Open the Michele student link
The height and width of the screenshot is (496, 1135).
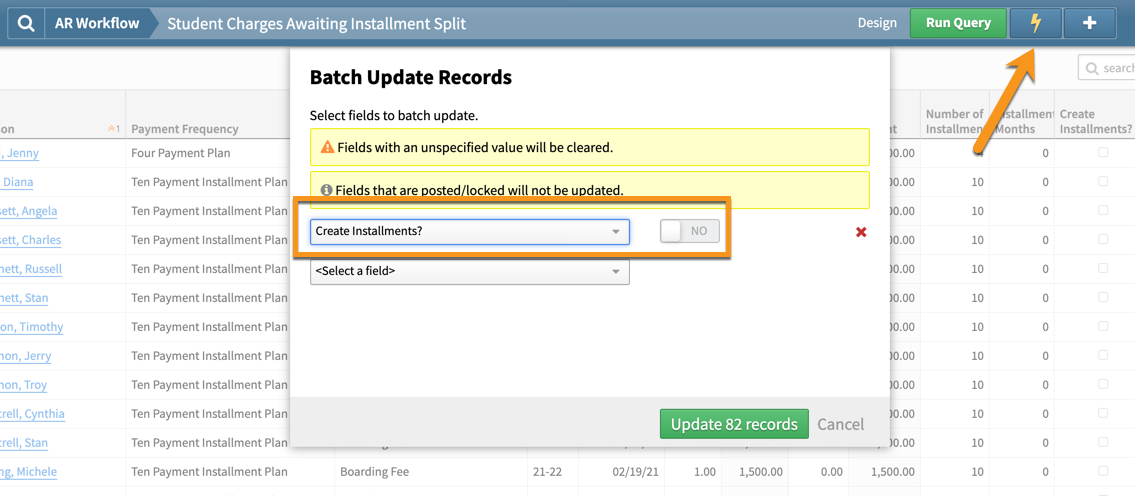(x=28, y=472)
